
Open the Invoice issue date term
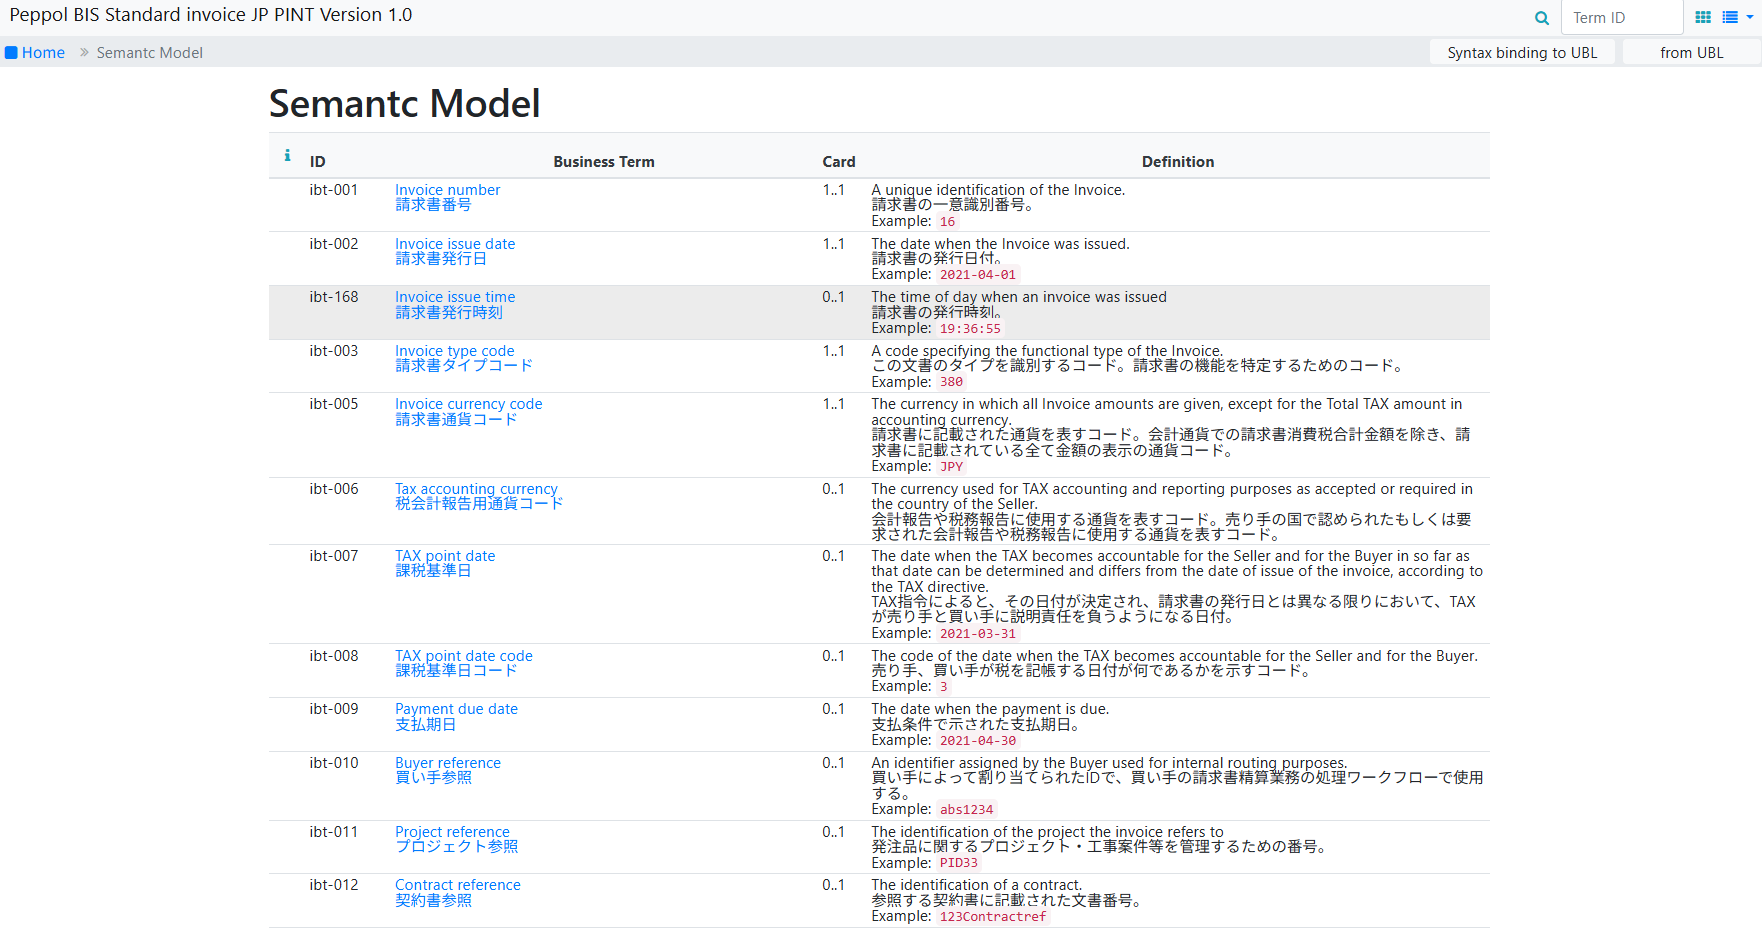455,244
